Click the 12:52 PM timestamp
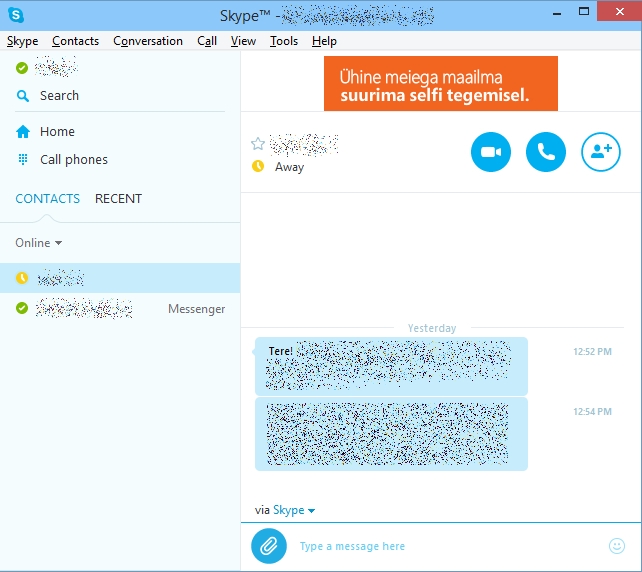 point(592,352)
